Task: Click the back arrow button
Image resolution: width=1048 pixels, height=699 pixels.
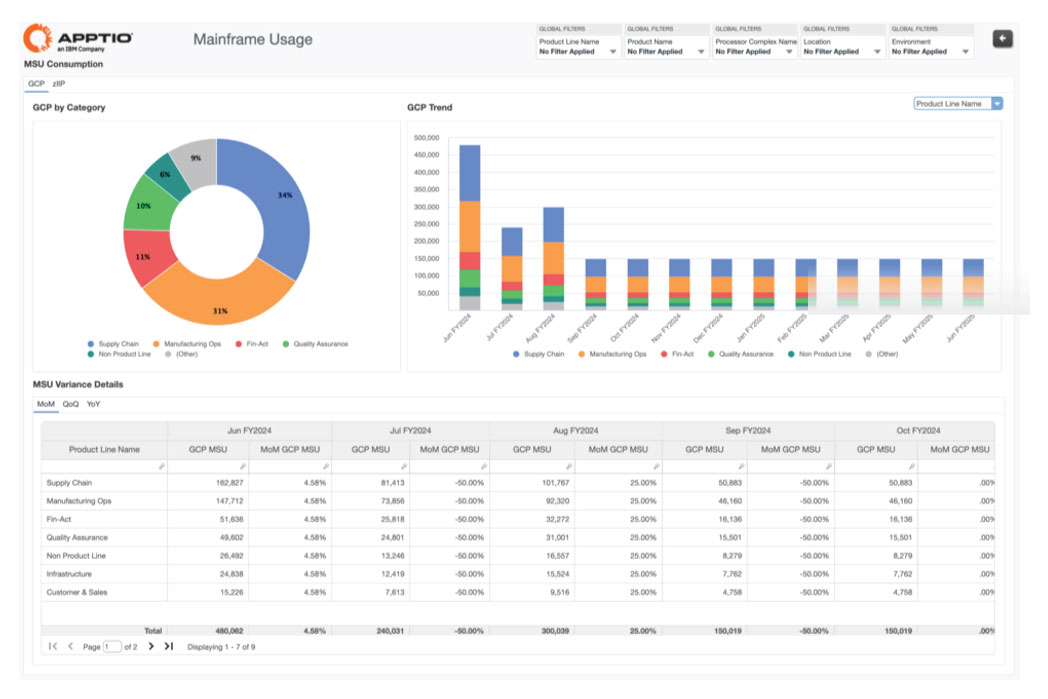Action: 1002,39
